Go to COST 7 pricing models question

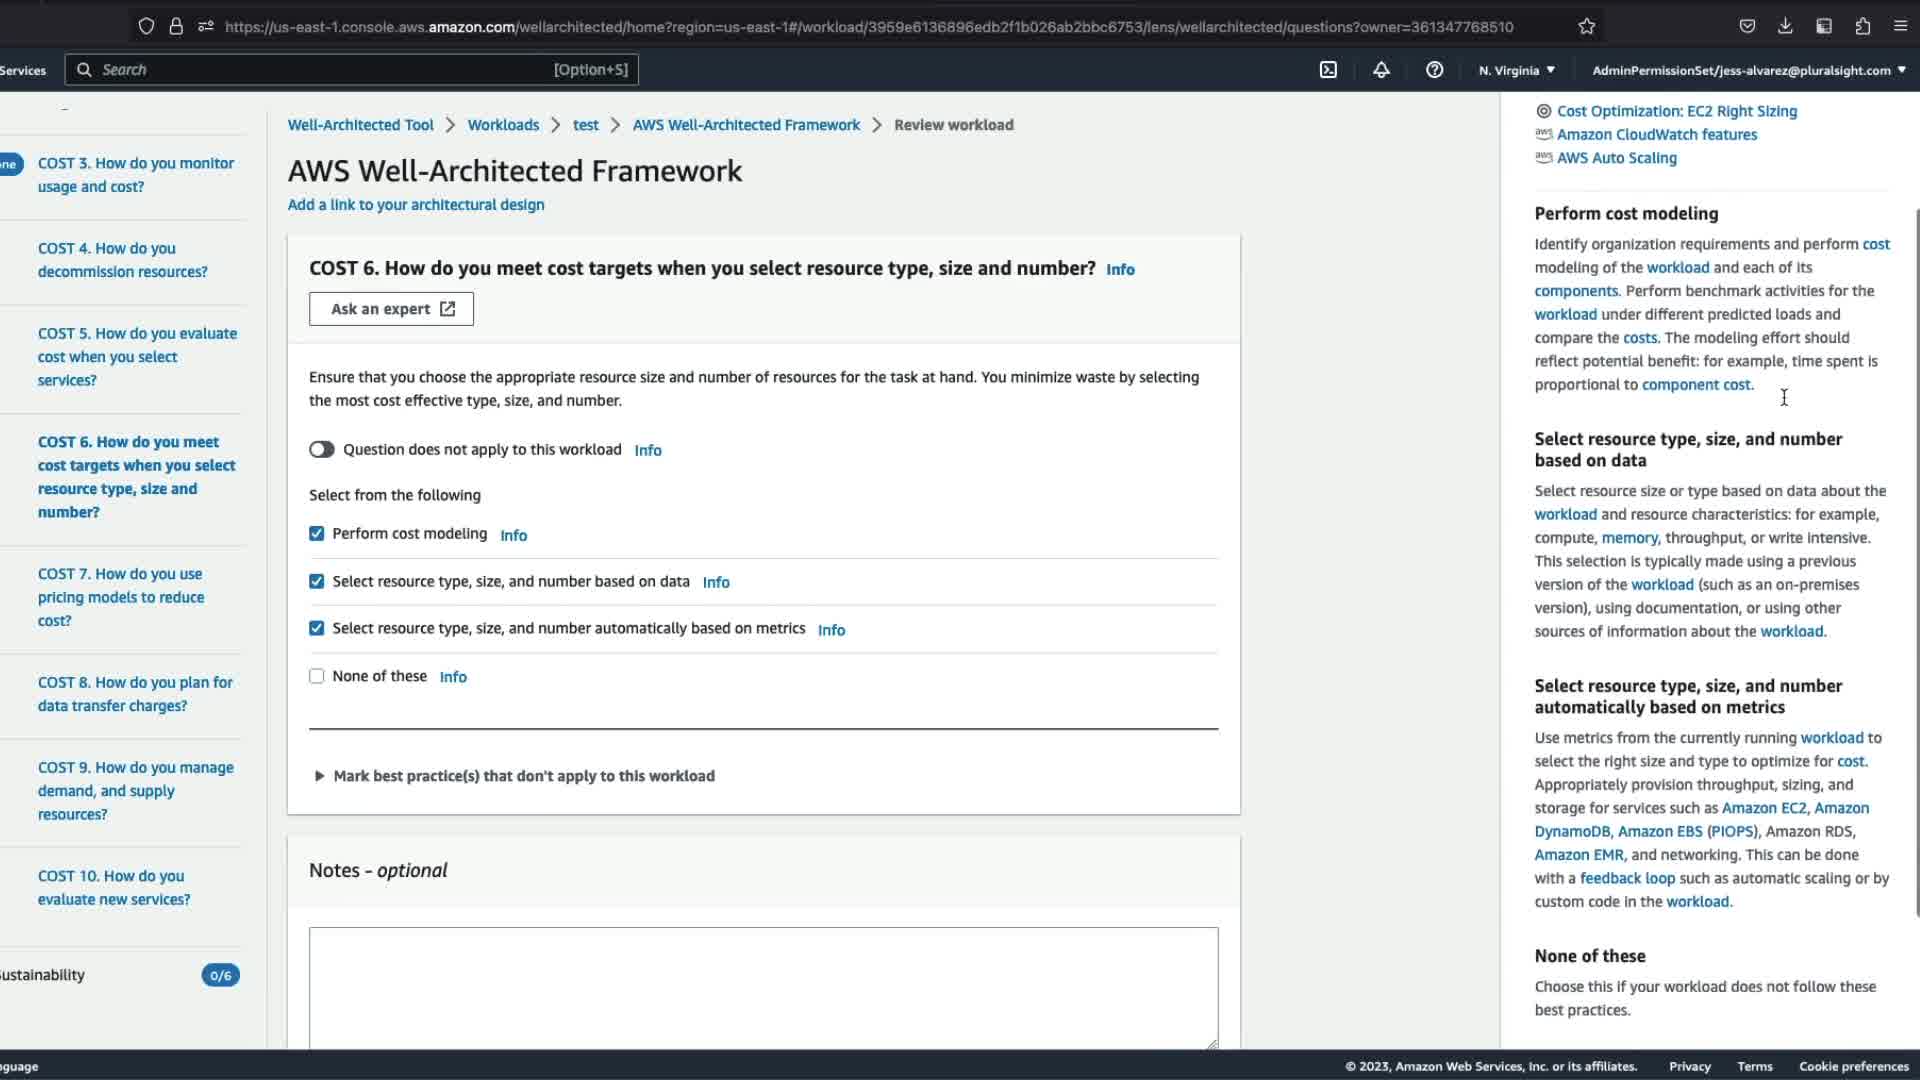tap(120, 597)
